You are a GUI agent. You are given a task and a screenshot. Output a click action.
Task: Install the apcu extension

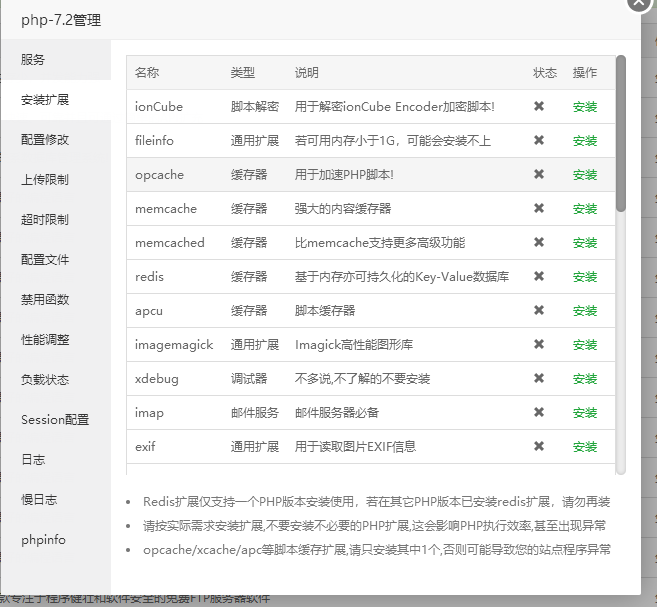[x=585, y=311]
